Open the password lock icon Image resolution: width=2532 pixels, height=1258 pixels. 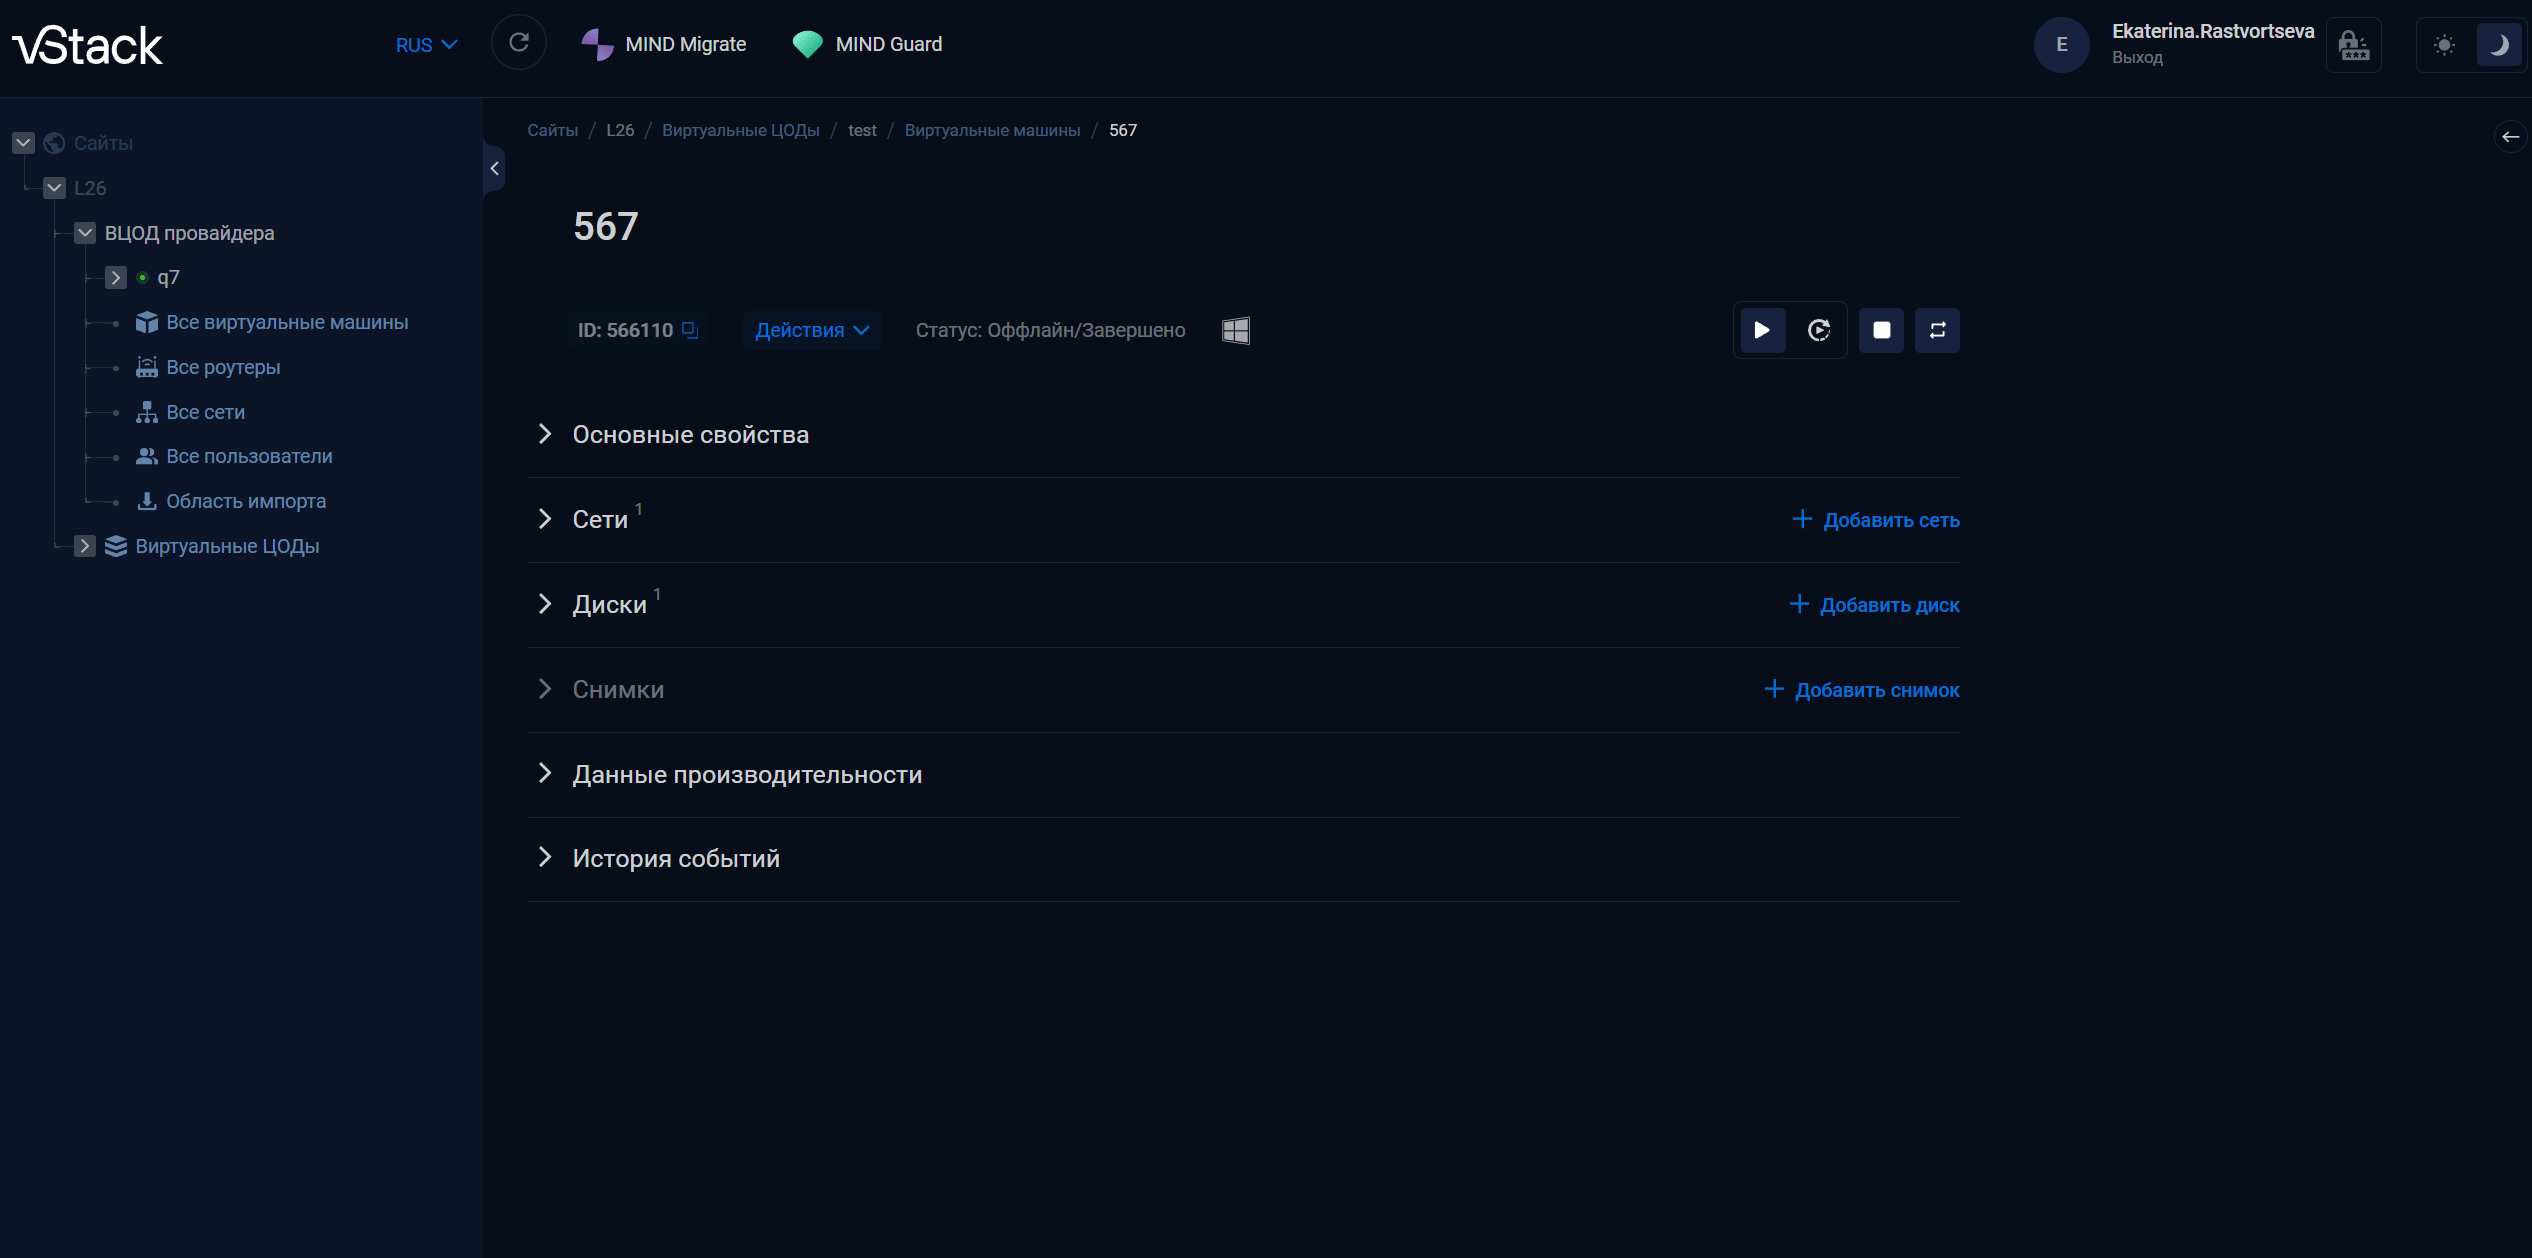point(2353,45)
